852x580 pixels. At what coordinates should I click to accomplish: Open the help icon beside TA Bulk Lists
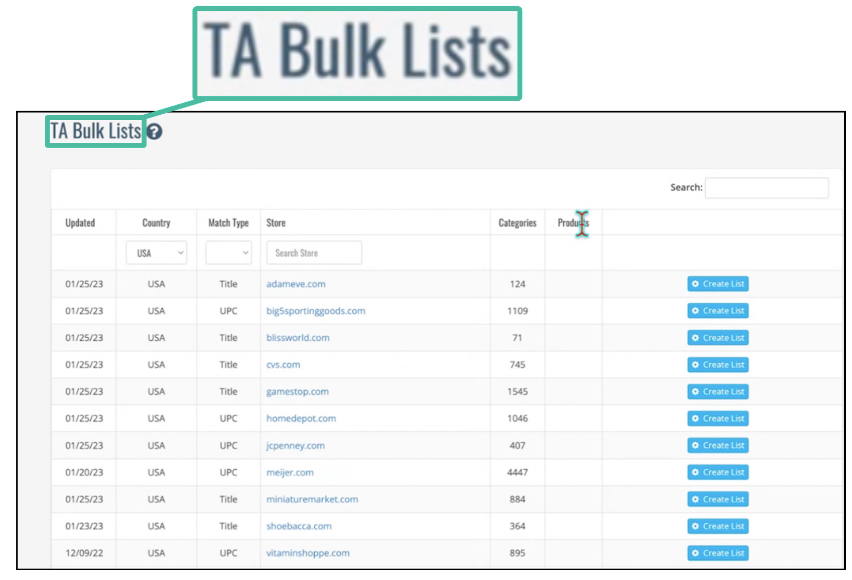click(154, 132)
